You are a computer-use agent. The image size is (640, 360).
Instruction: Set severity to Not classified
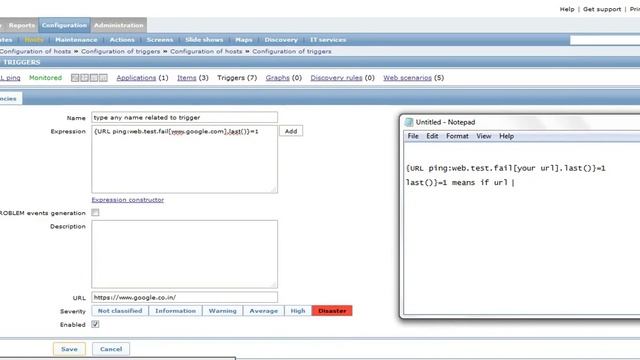click(x=120, y=311)
